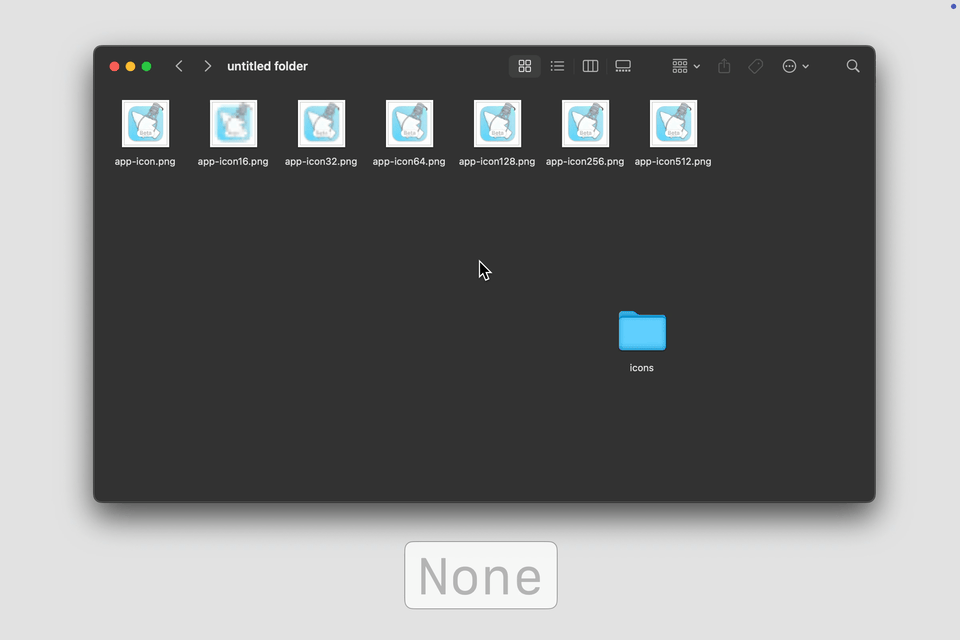Open the icons folder

(x=641, y=331)
